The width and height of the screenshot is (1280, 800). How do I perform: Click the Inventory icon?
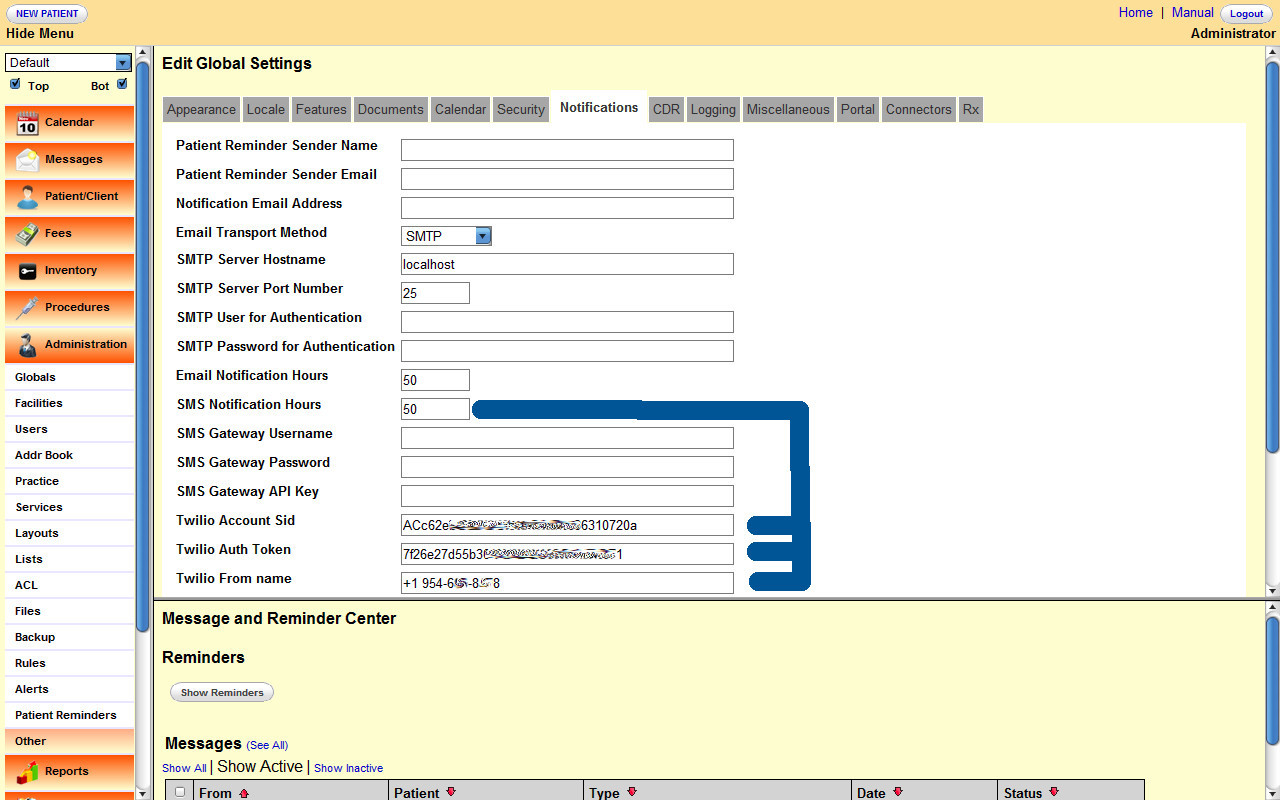pos(27,271)
